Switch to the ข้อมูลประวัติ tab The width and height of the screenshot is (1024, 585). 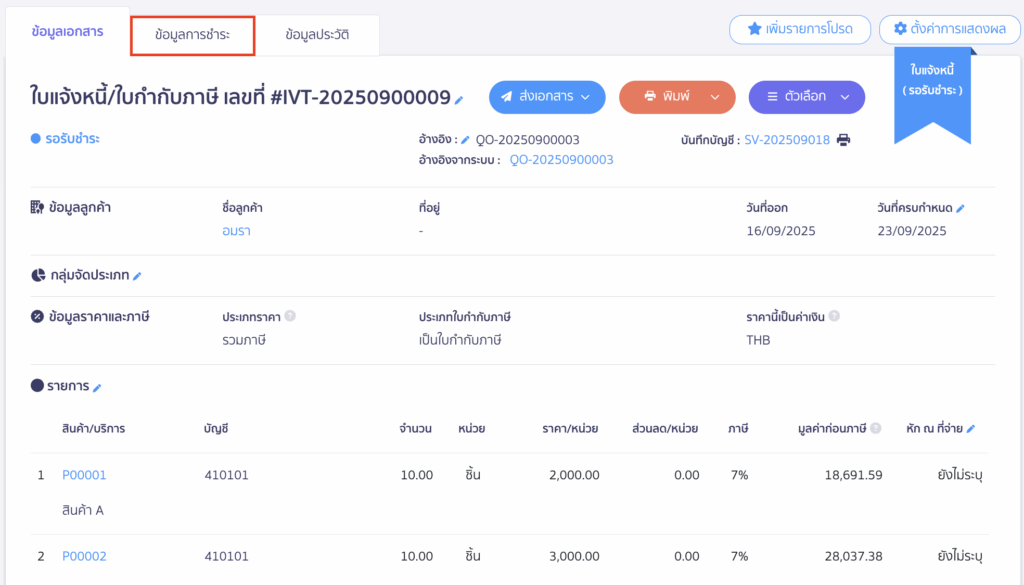coord(317,35)
